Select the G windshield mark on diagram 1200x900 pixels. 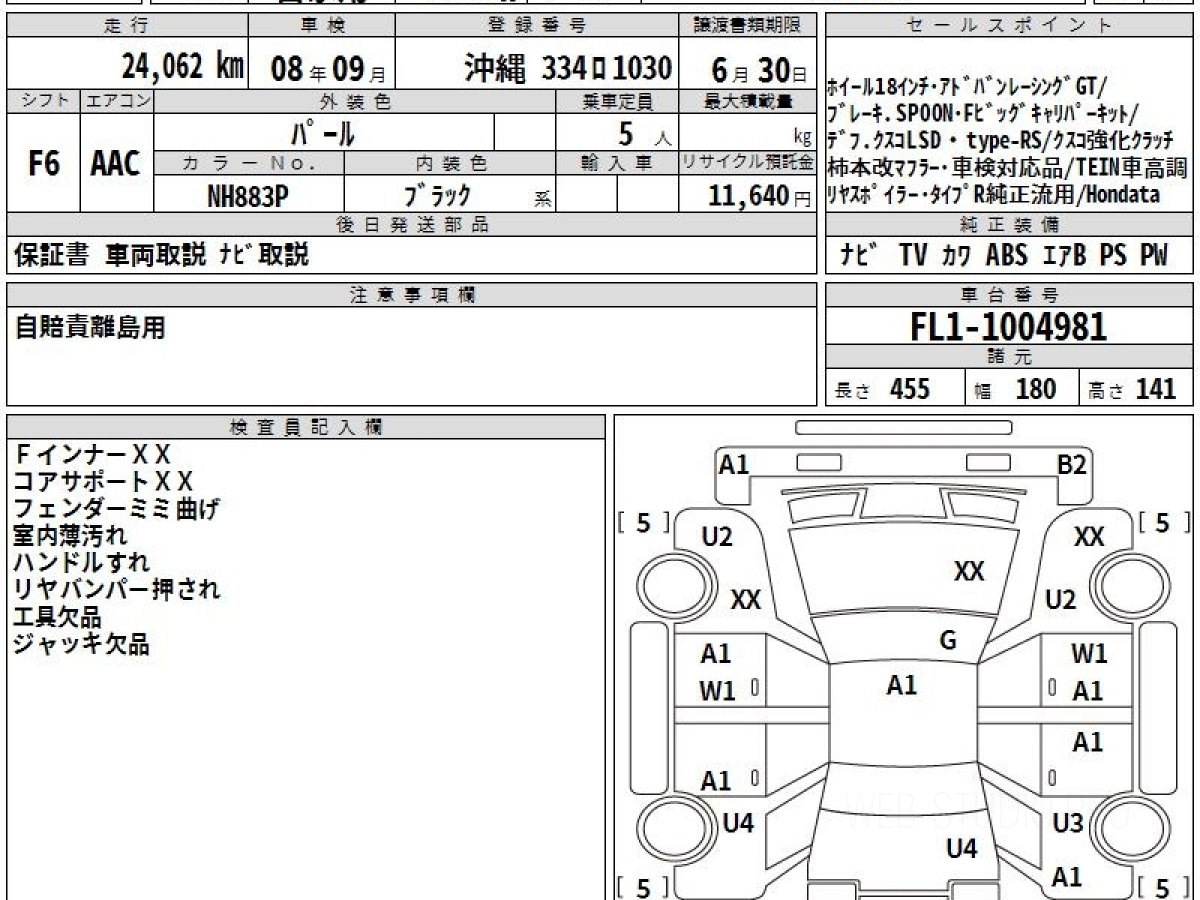(x=948, y=641)
